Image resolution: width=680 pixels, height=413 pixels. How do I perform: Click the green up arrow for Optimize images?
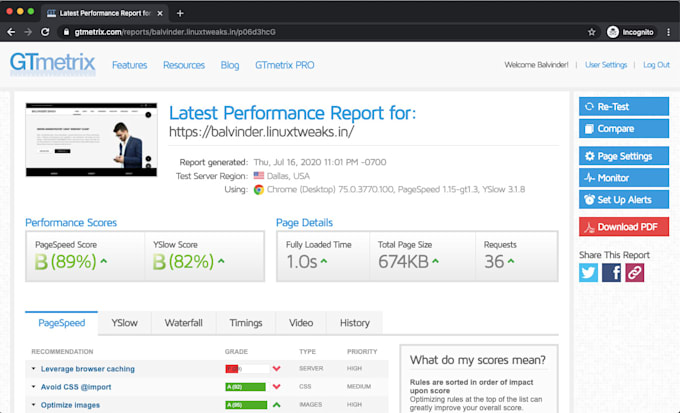point(276,405)
